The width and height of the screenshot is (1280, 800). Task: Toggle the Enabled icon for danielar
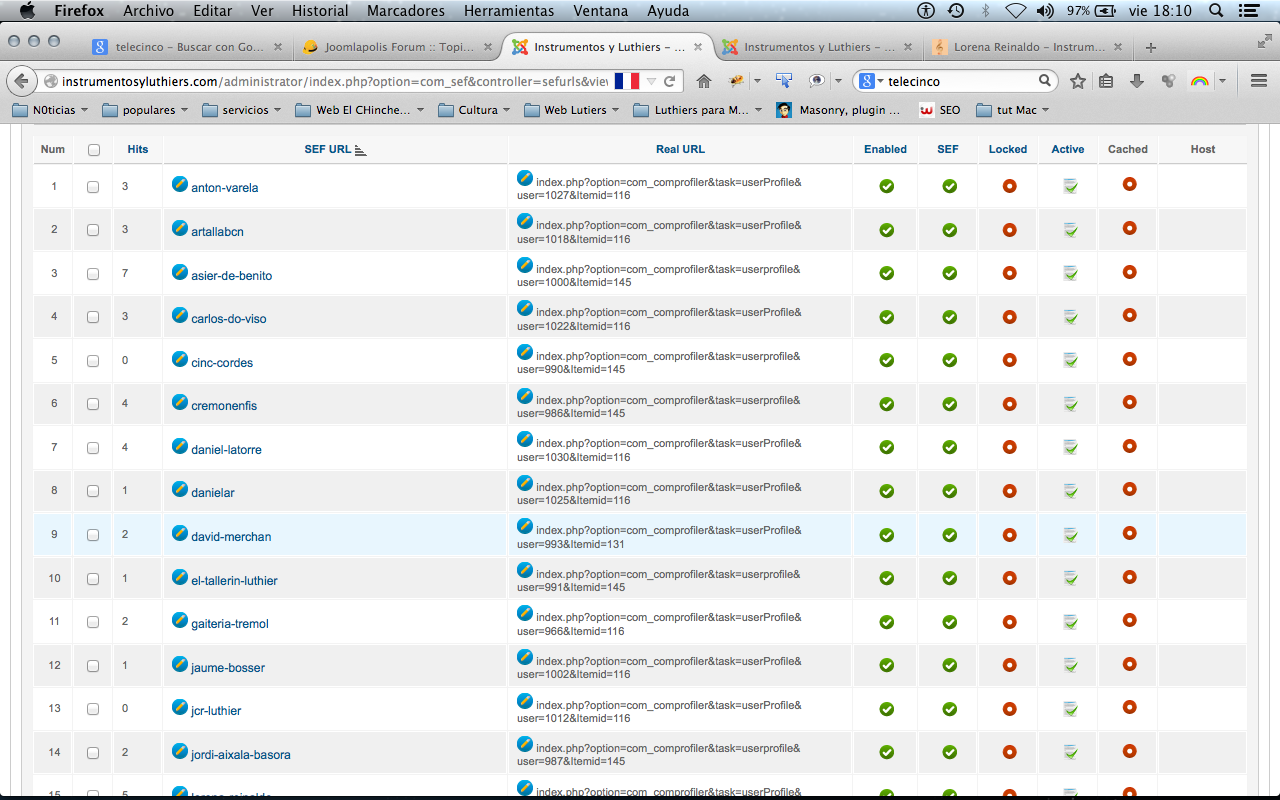[x=886, y=491]
